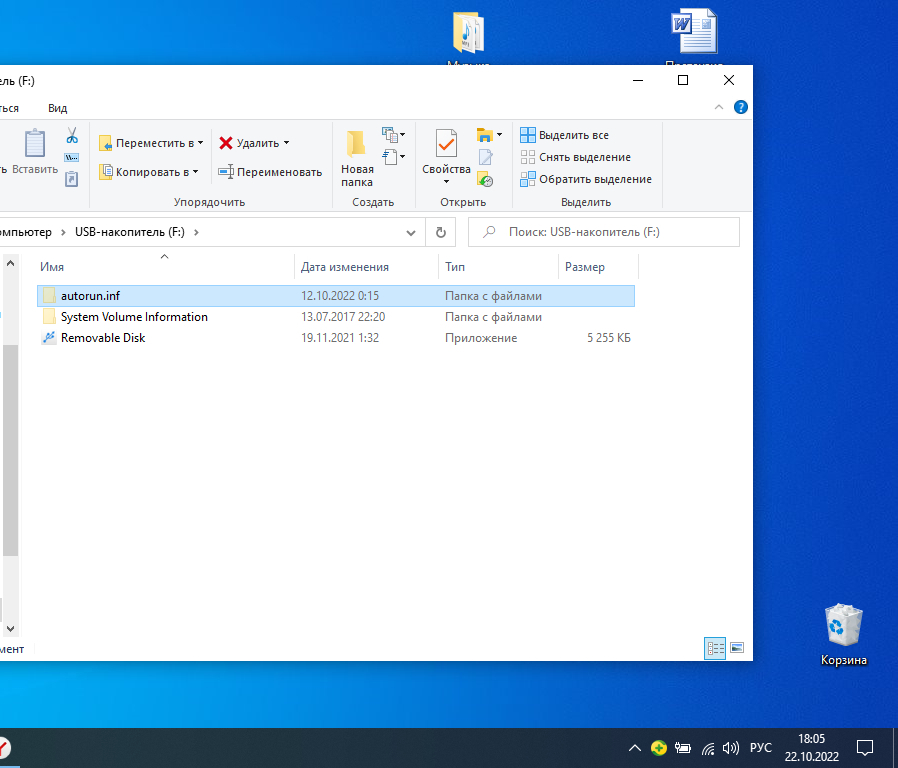Click the left navigation pane scrollbar
The width and height of the screenshot is (898, 768).
click(x=10, y=450)
